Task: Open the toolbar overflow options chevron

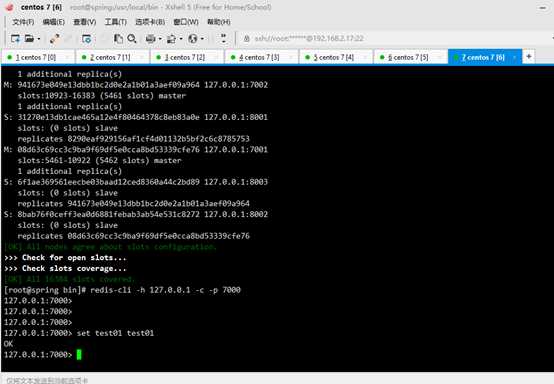Action: [x=223, y=39]
